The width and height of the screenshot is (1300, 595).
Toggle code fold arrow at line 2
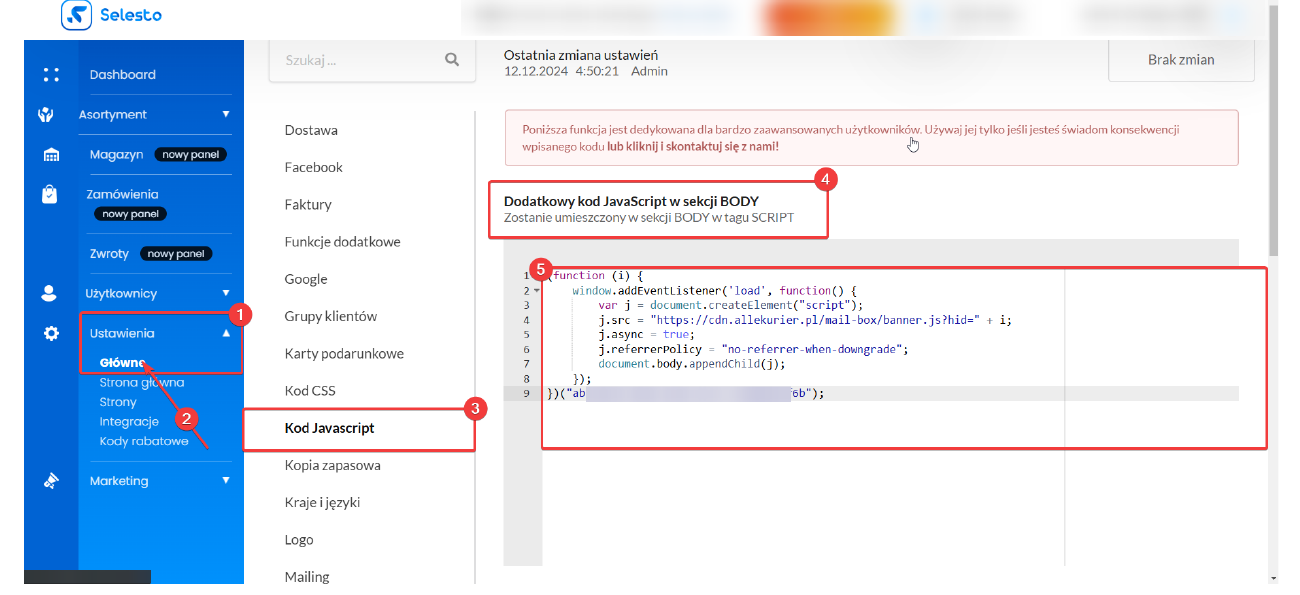click(537, 291)
